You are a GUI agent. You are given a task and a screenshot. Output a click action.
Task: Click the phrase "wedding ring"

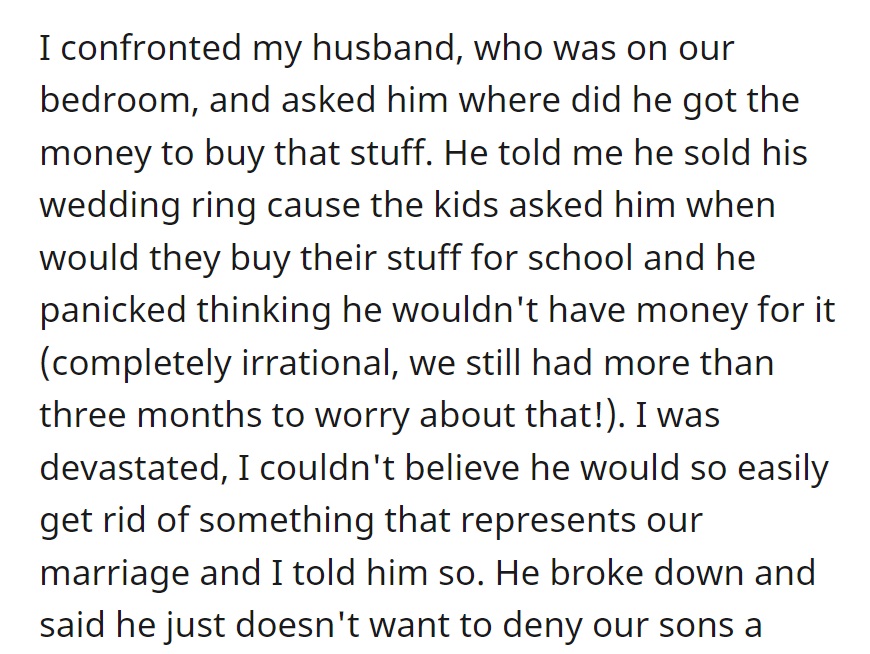pyautogui.click(x=148, y=206)
